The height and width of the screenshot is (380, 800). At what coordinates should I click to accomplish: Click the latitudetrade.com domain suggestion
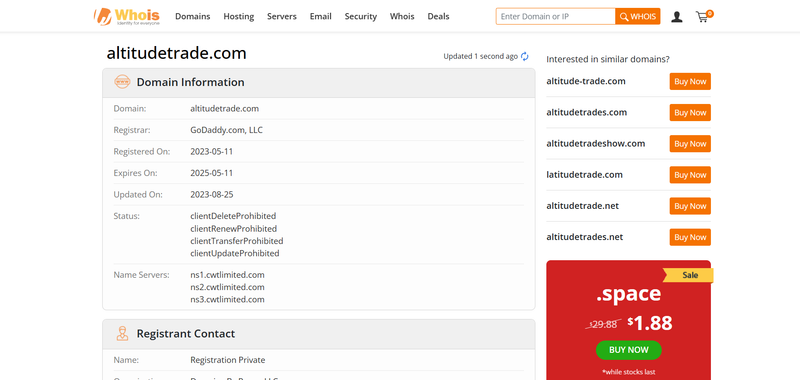585,174
